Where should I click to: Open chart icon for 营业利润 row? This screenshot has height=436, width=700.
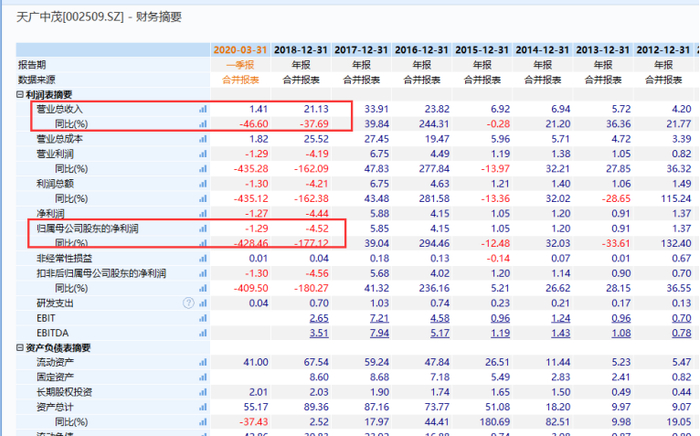203,154
